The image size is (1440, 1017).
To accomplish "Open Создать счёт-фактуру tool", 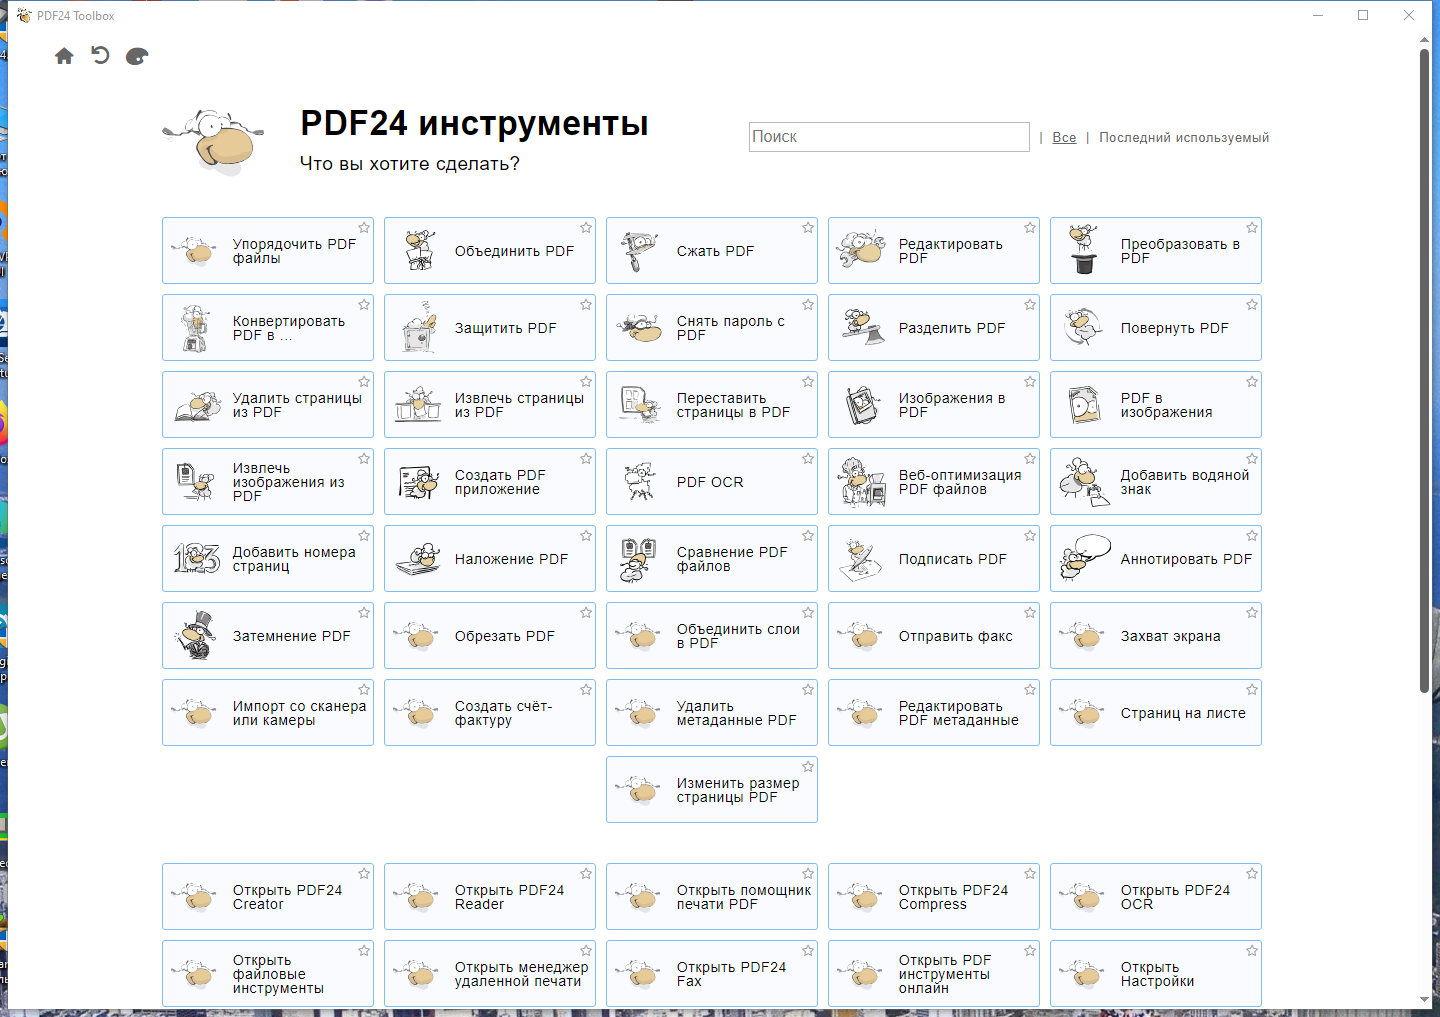I will tap(490, 713).
